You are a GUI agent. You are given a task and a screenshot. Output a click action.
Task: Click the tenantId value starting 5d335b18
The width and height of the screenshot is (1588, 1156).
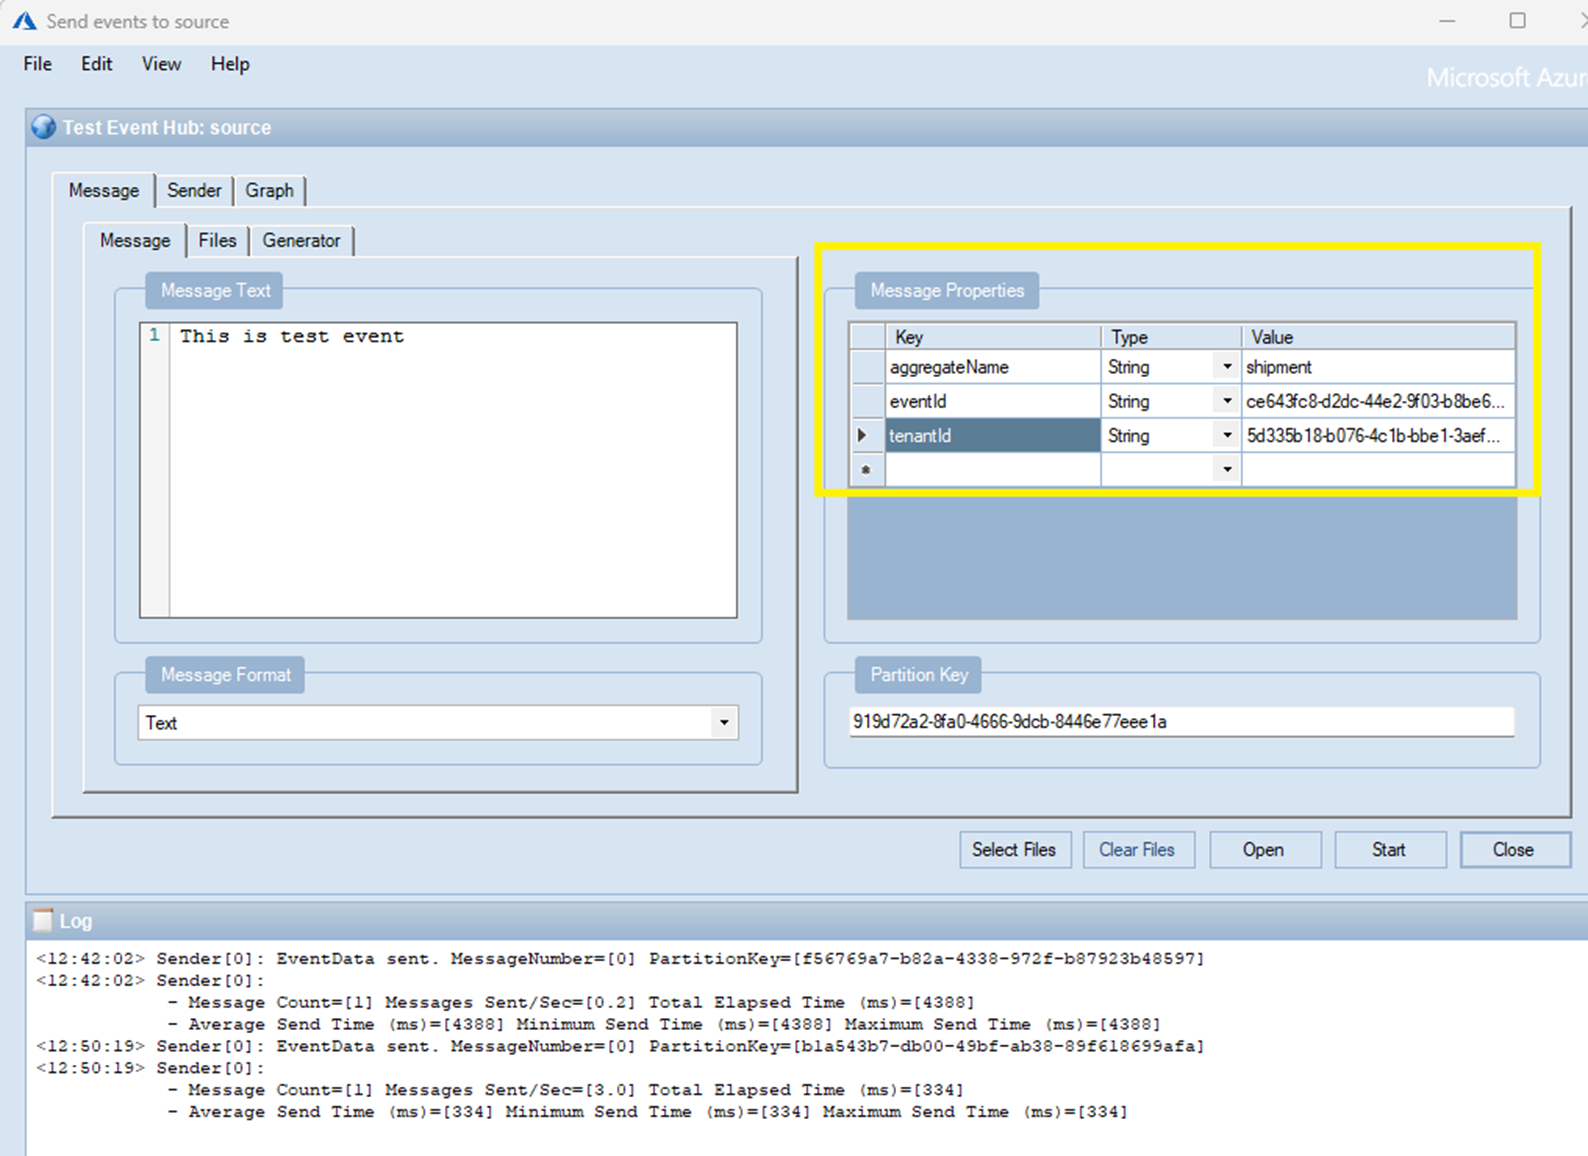pyautogui.click(x=1379, y=435)
